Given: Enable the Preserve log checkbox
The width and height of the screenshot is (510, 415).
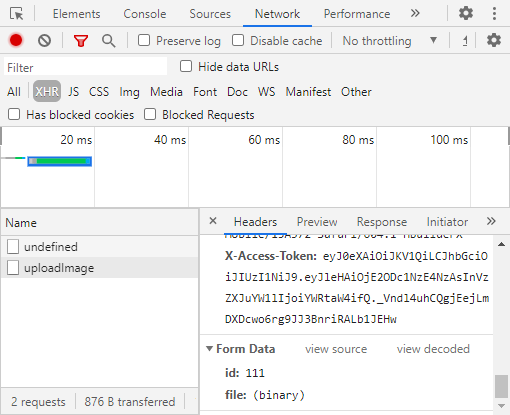Looking at the screenshot, I should coord(144,40).
